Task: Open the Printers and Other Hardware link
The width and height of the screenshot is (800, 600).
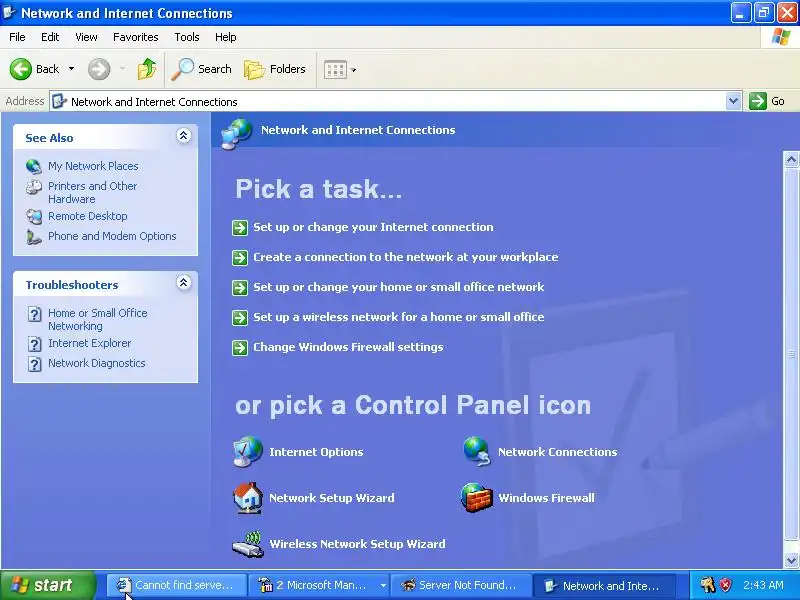Action: point(92,192)
